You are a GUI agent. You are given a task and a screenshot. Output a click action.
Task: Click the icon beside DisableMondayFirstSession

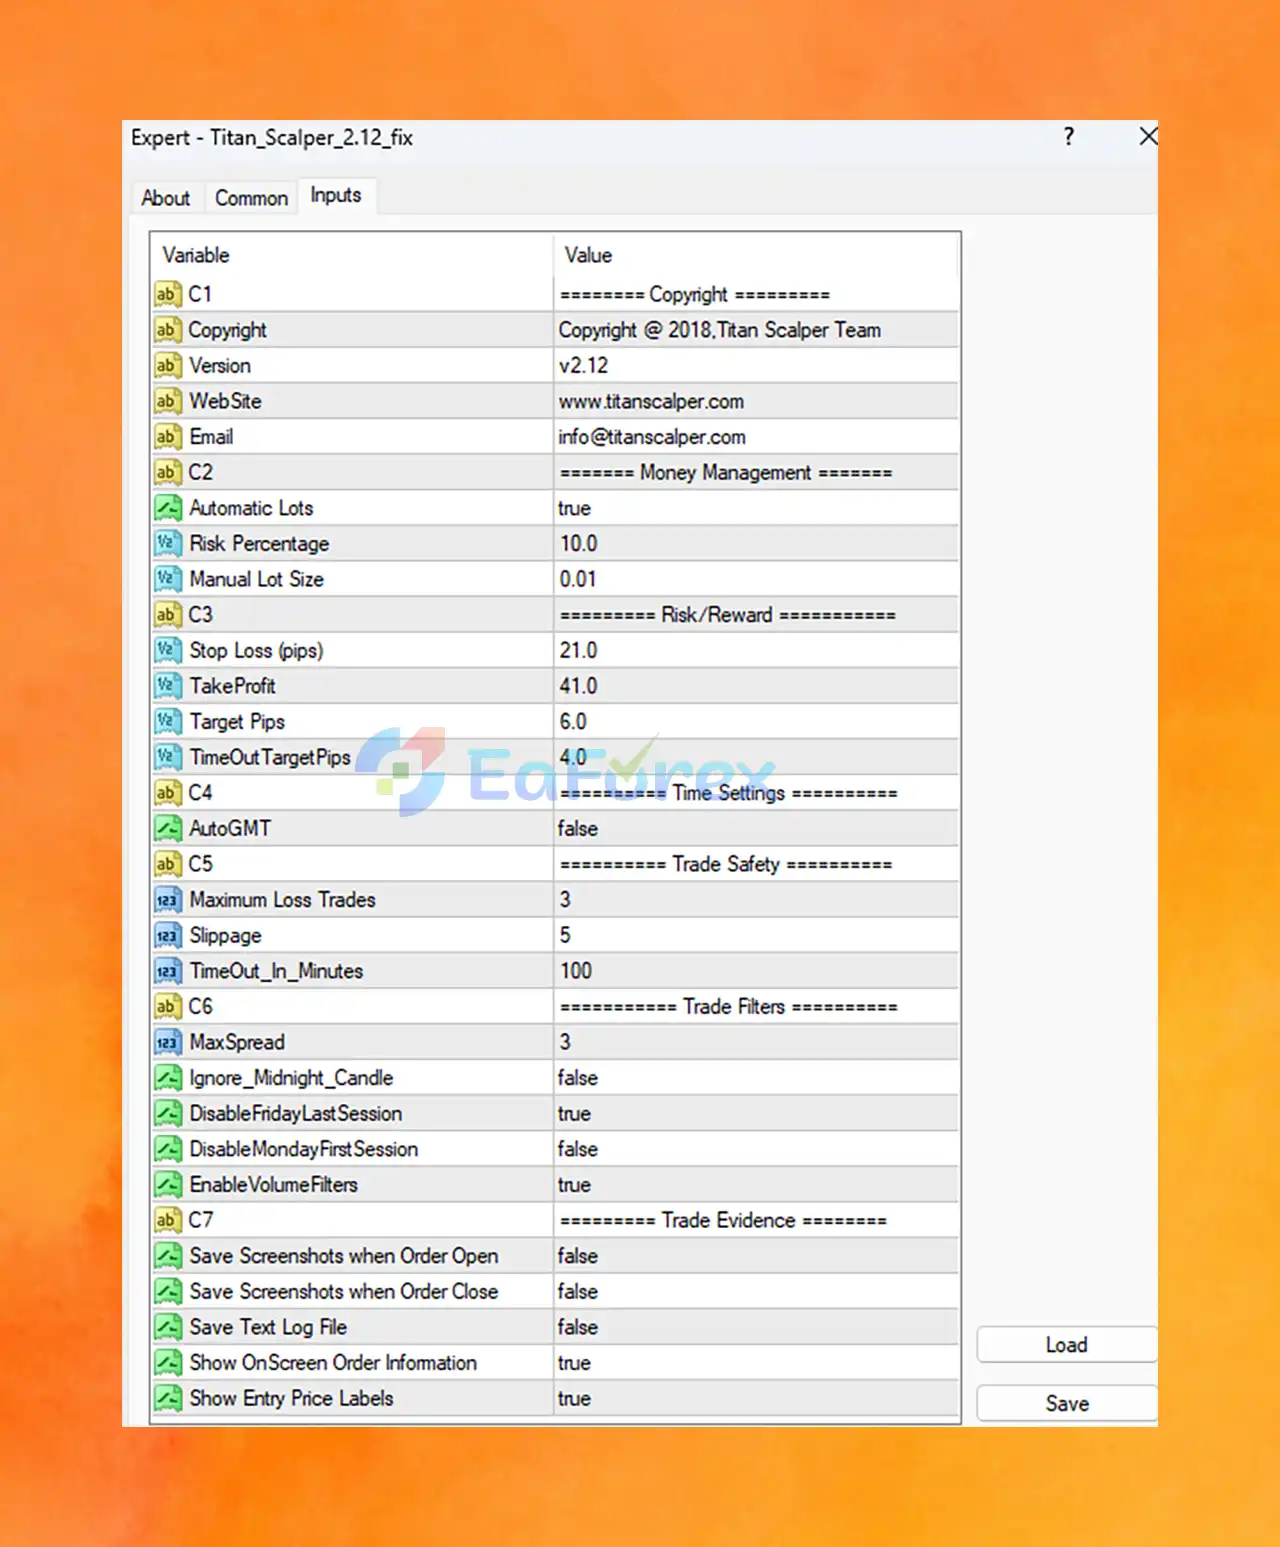tap(168, 1149)
